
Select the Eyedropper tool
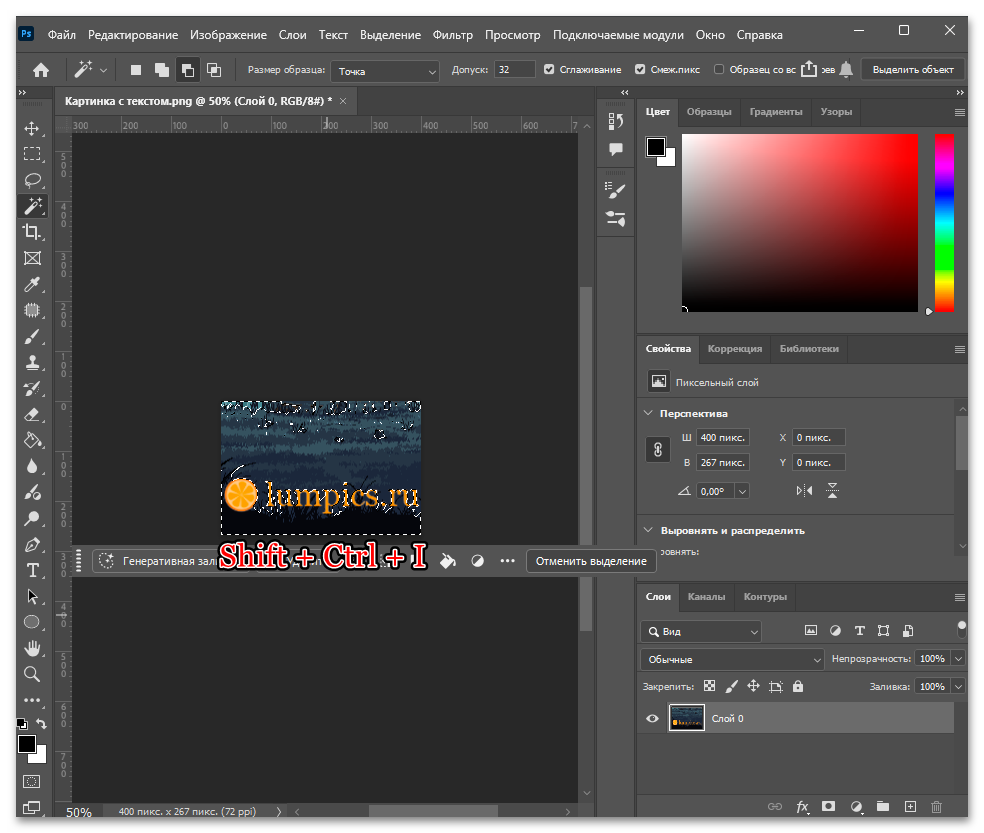32,284
